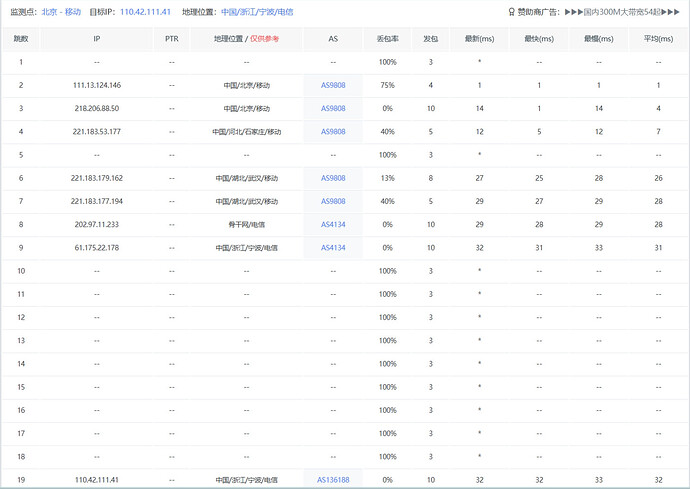
Task: Click the 最新(ms) column header
Action: click(480, 39)
